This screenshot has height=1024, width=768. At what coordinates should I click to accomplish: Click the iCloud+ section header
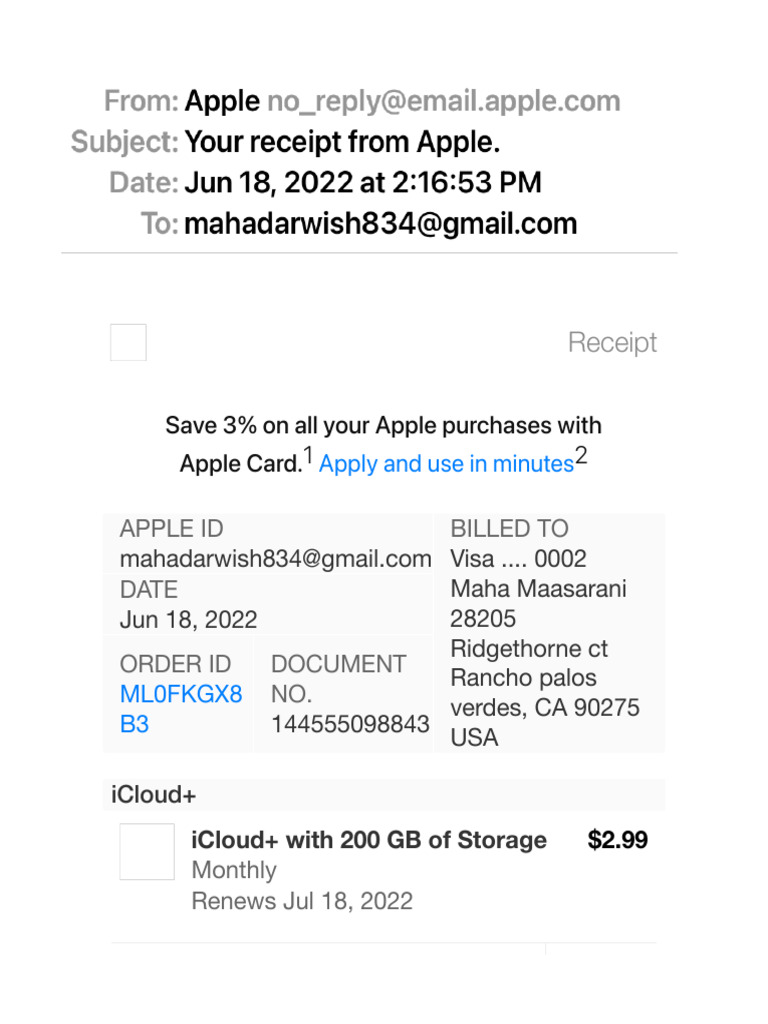point(154,795)
